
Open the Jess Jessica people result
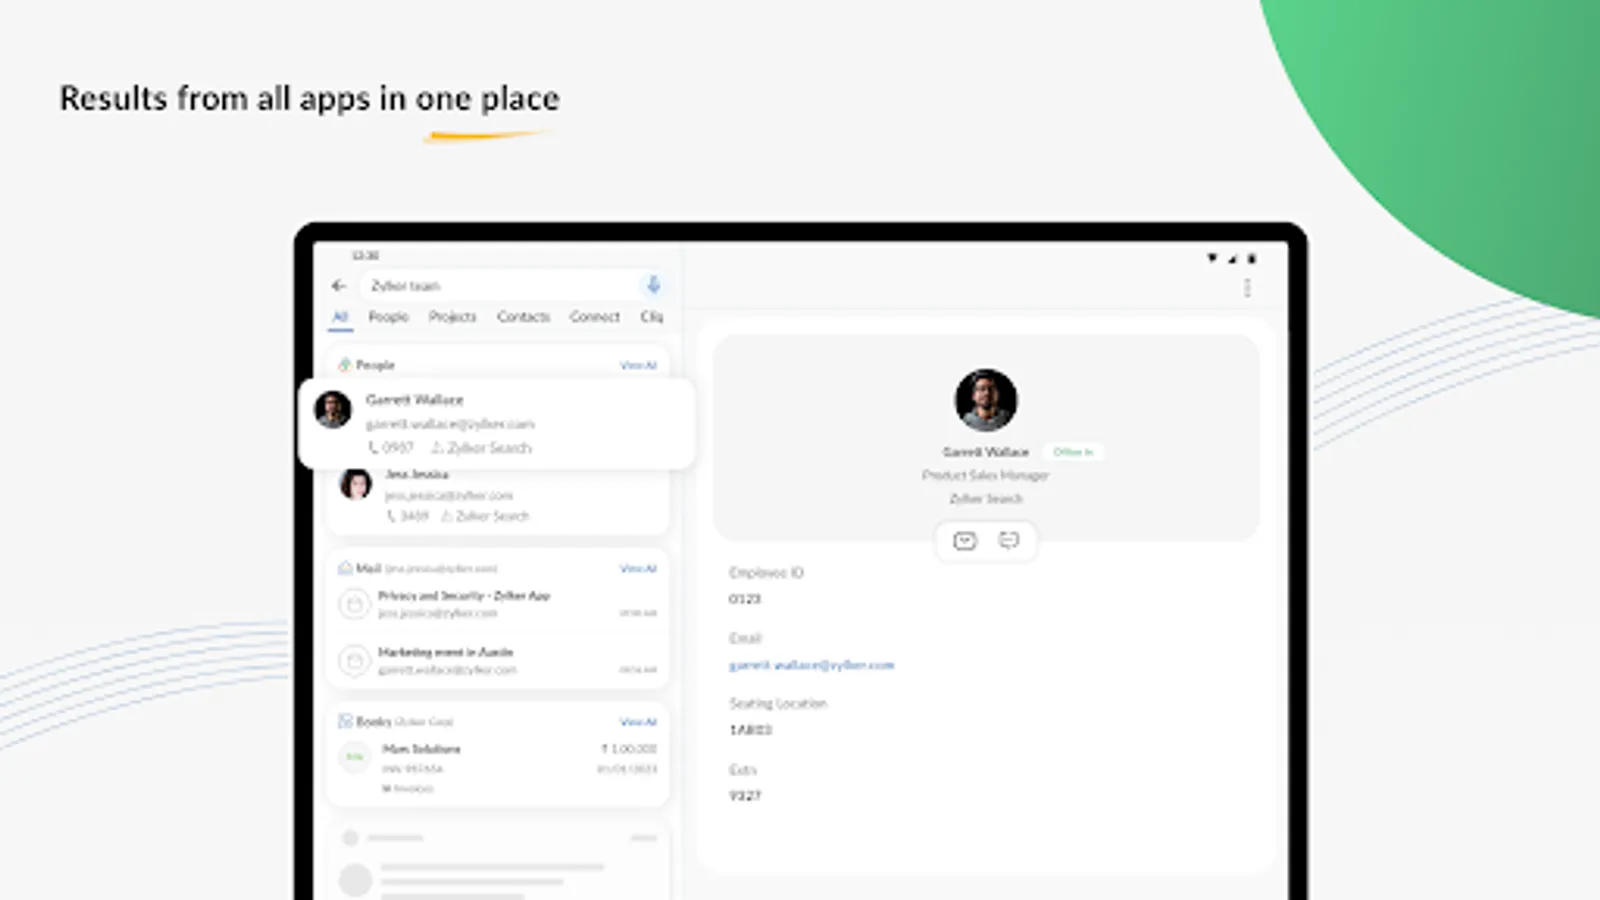tap(498, 497)
